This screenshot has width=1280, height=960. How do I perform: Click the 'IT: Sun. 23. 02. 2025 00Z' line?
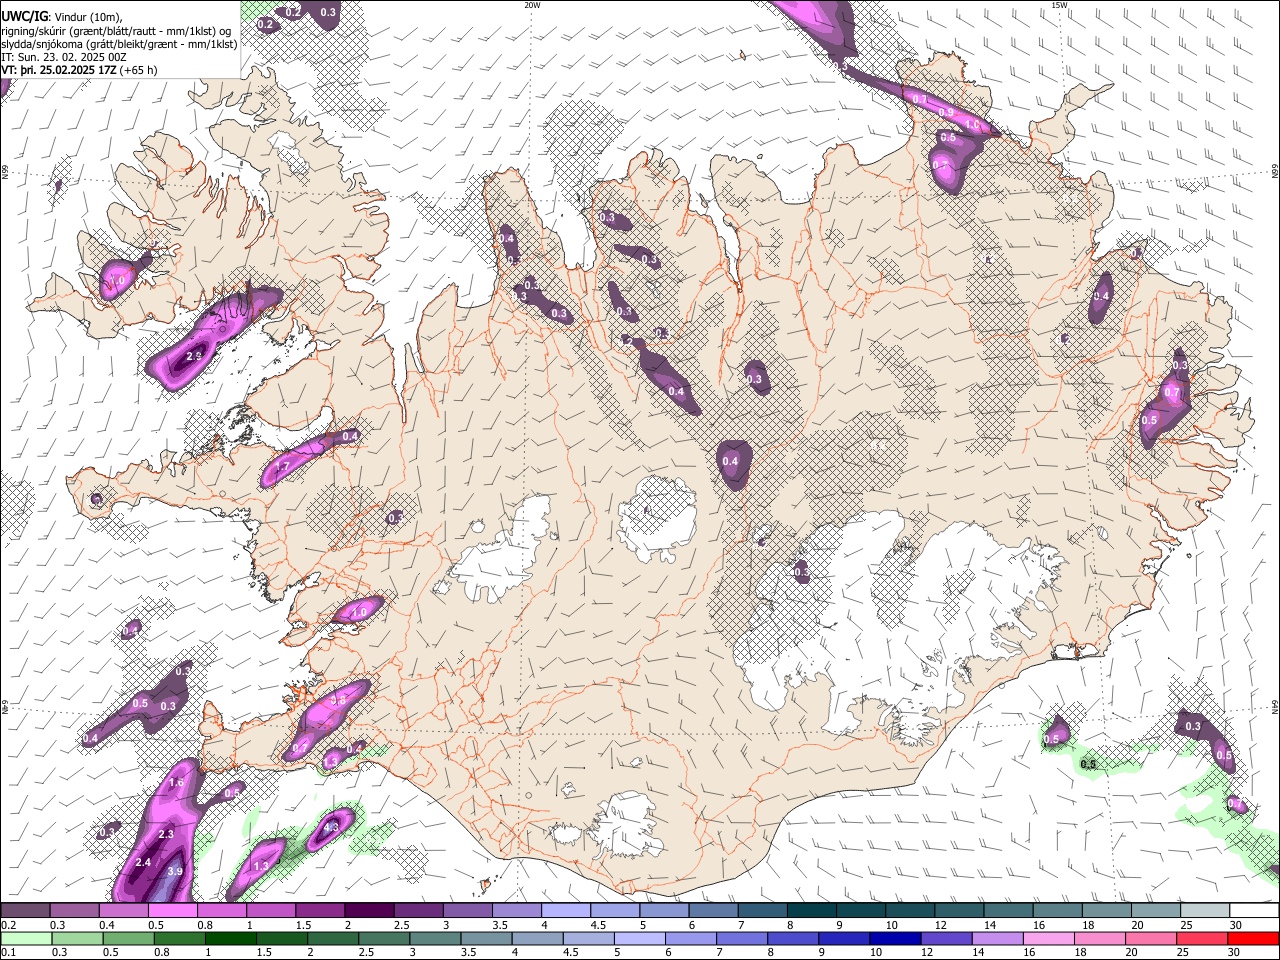click(x=64, y=58)
